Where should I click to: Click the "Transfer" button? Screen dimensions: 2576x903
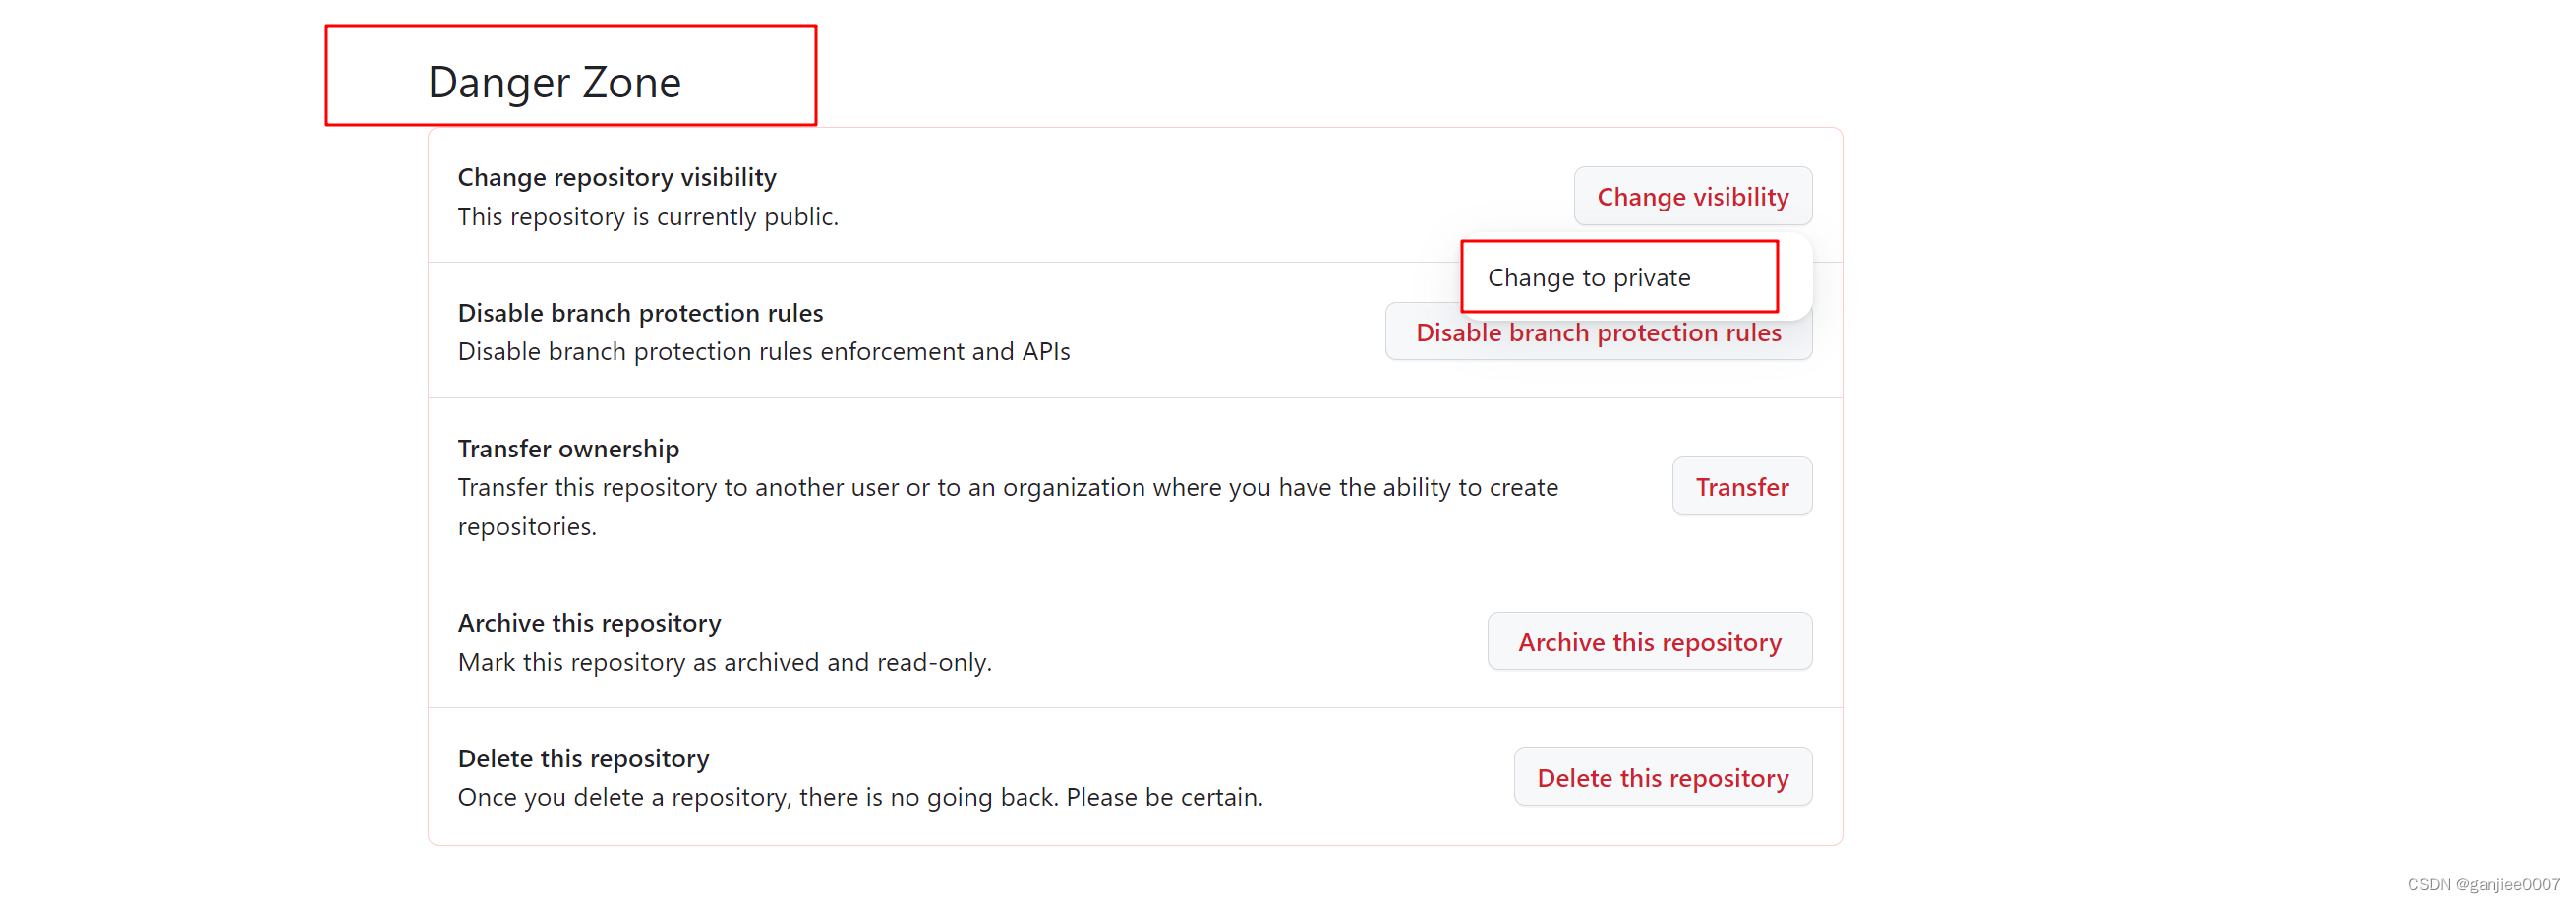1741,487
